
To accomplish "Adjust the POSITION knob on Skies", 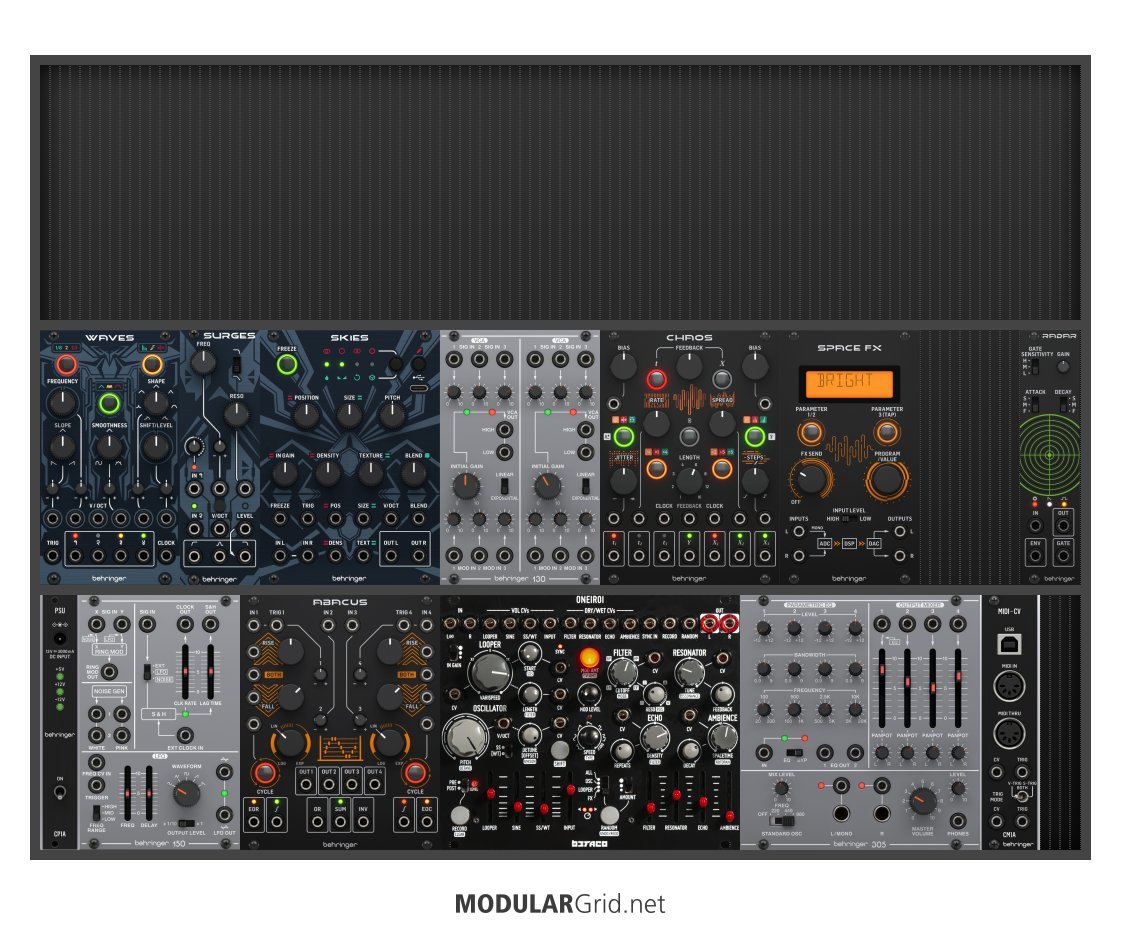I will point(306,415).
